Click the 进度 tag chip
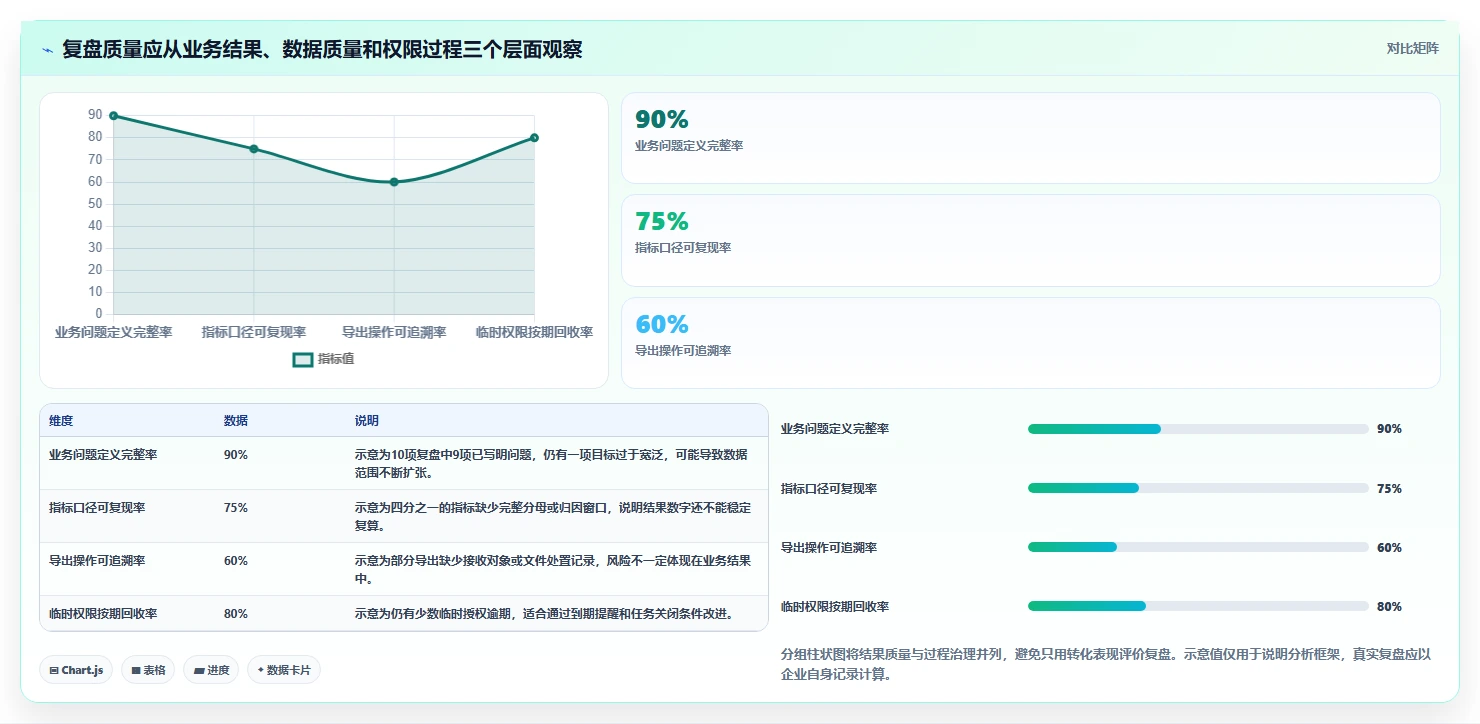The height and width of the screenshot is (724, 1480). tap(211, 670)
